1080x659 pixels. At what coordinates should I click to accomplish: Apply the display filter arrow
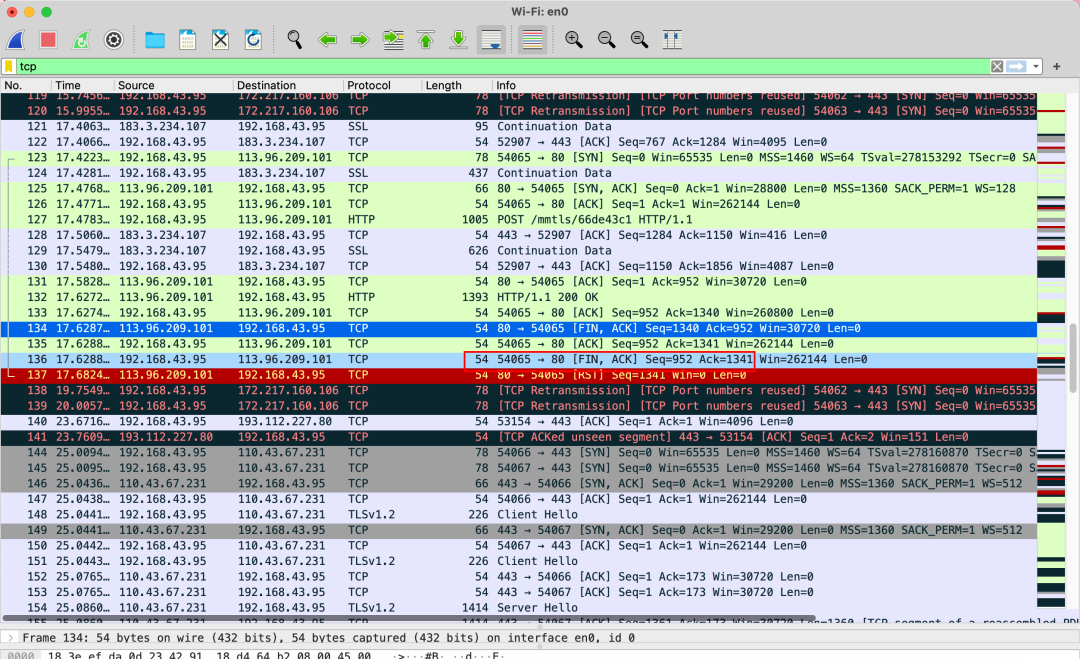1016,66
